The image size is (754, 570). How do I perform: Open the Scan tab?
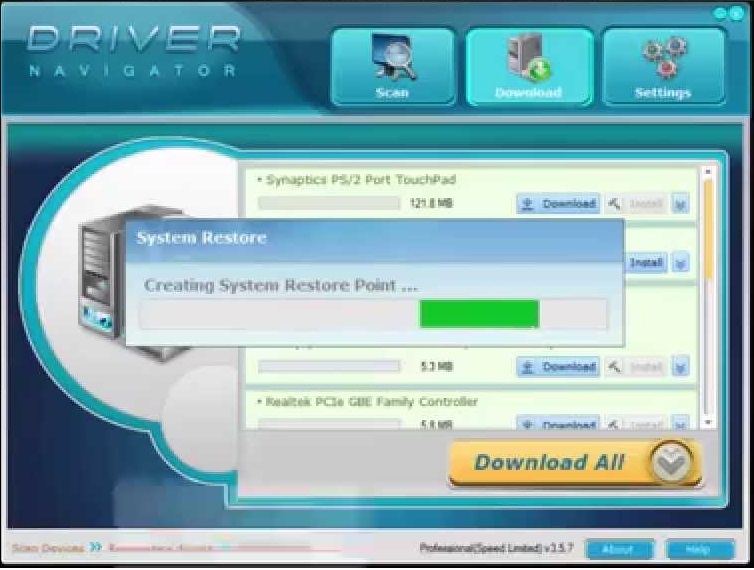pos(393,66)
